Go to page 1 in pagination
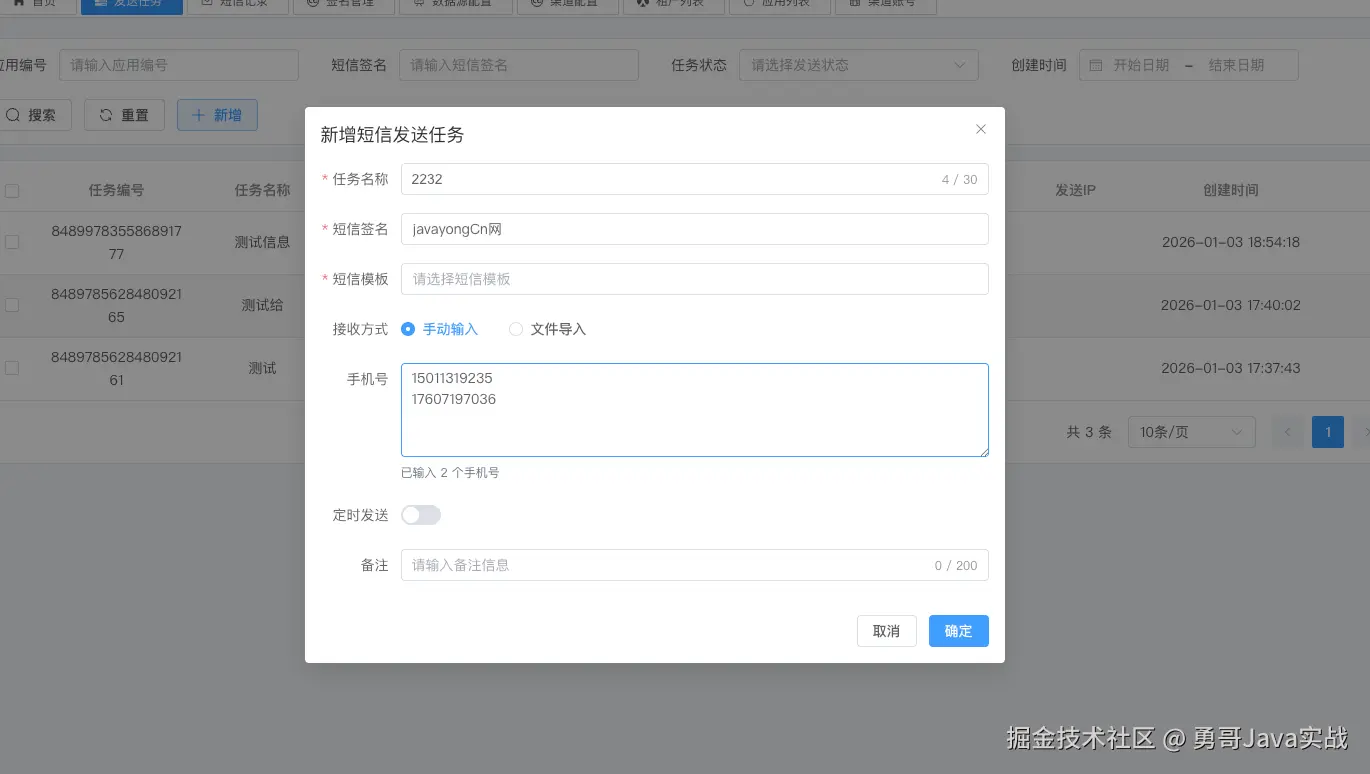 pos(1328,432)
